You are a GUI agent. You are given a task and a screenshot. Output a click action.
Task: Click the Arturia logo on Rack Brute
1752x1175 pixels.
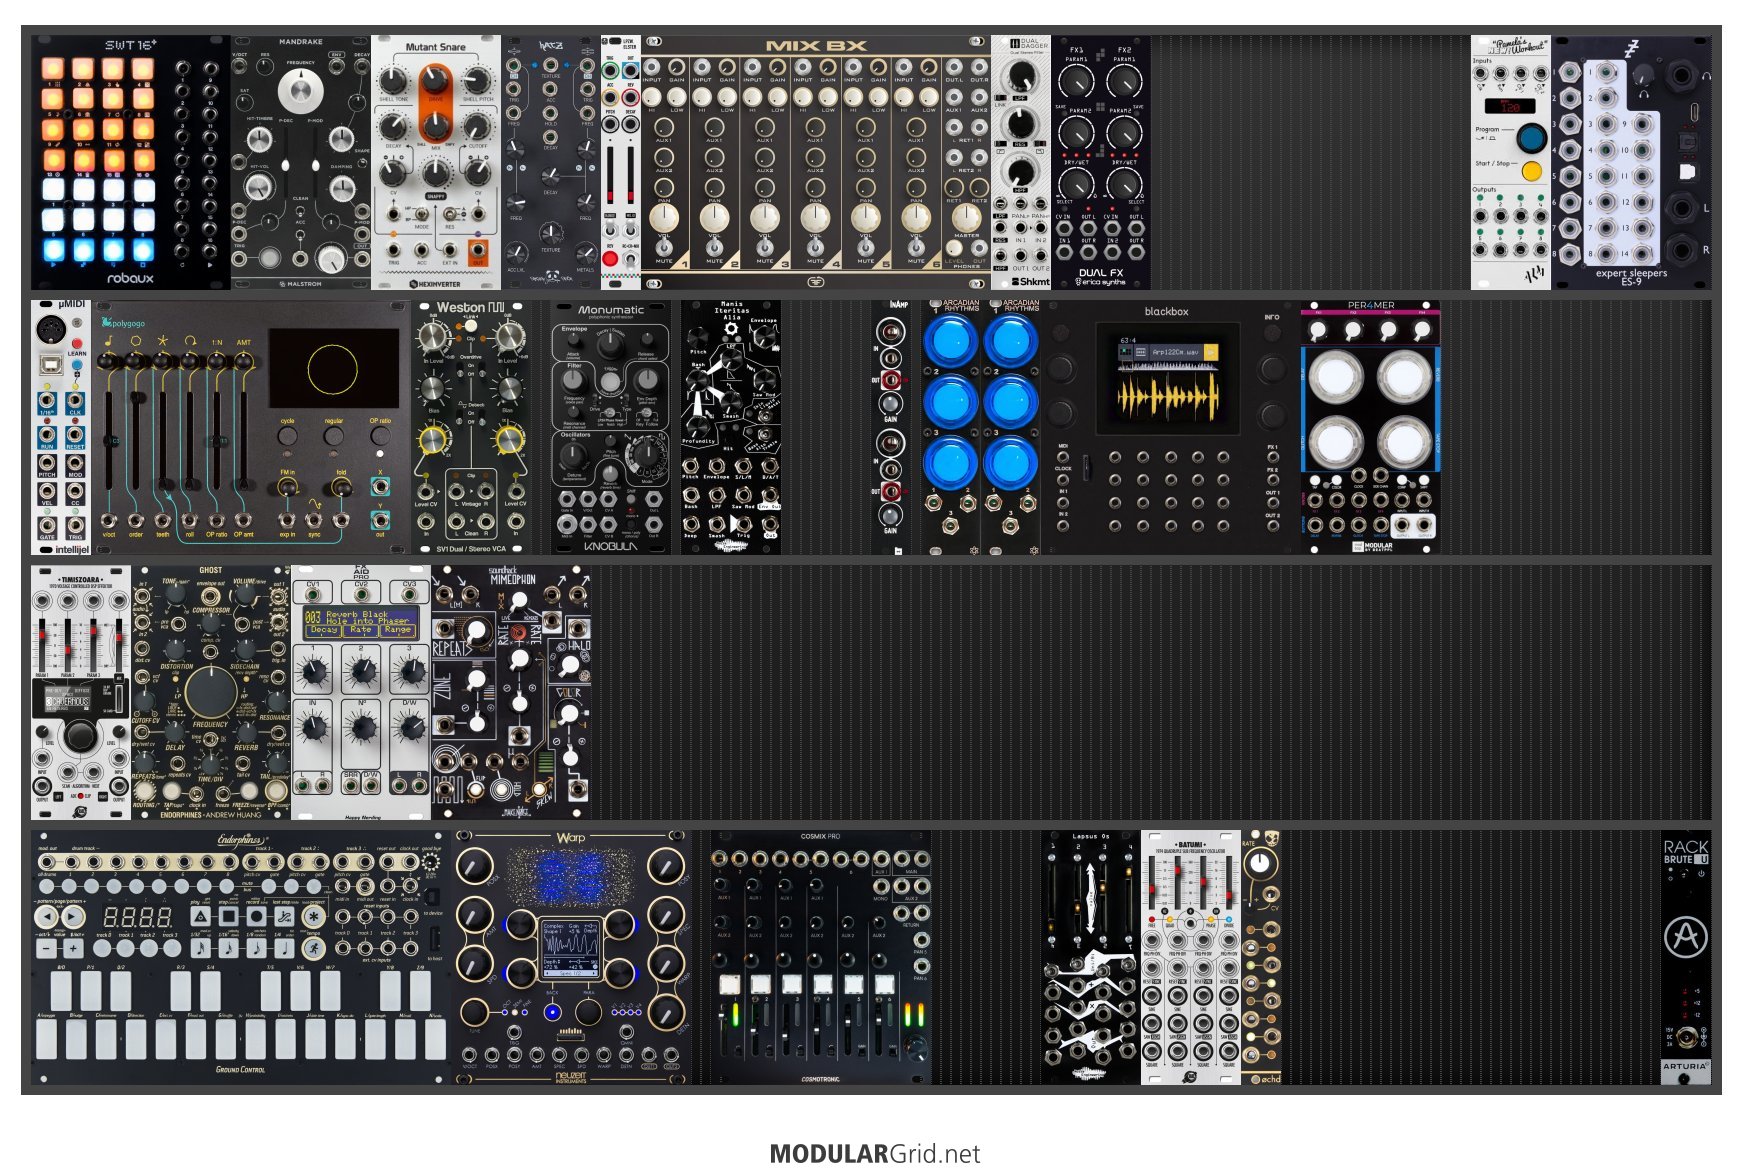[x=1686, y=937]
